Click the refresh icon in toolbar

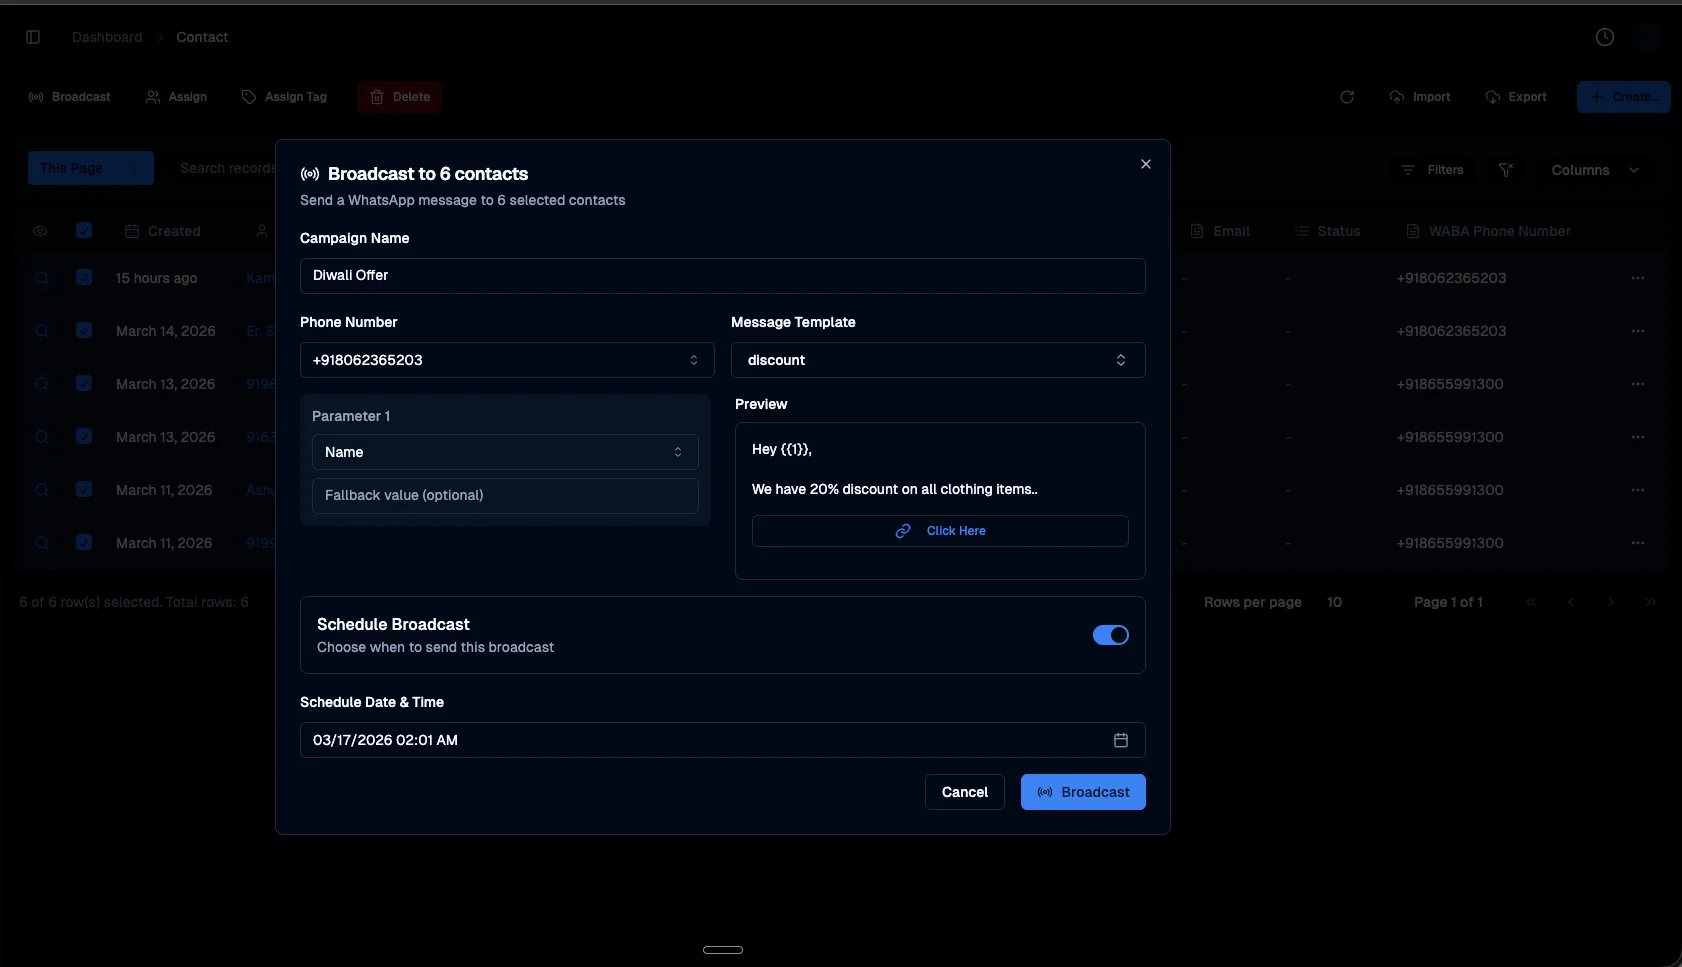[x=1347, y=97]
